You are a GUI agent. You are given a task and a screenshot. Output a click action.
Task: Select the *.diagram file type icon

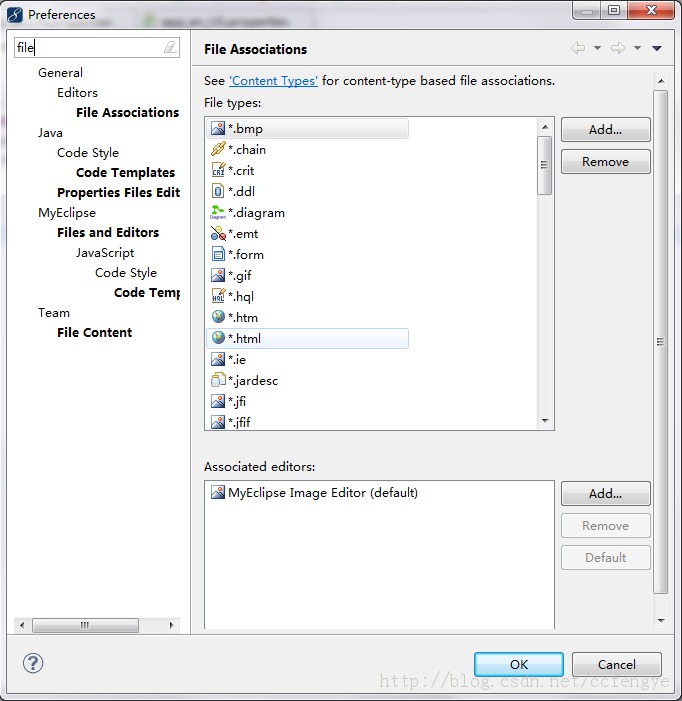[x=218, y=213]
